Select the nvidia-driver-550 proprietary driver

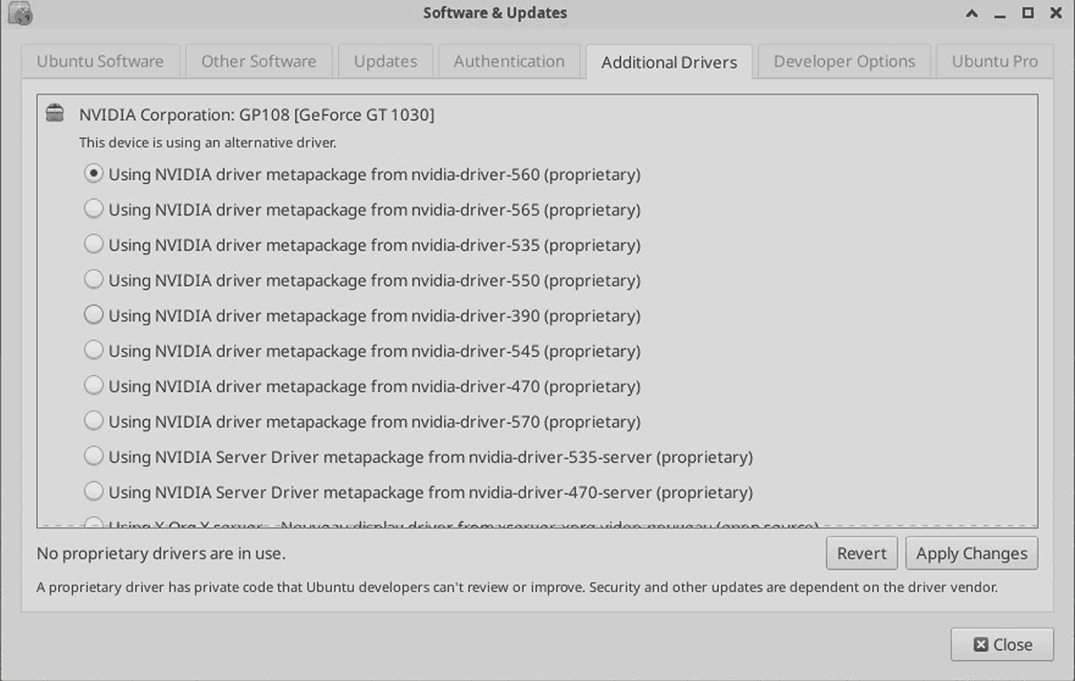point(93,279)
